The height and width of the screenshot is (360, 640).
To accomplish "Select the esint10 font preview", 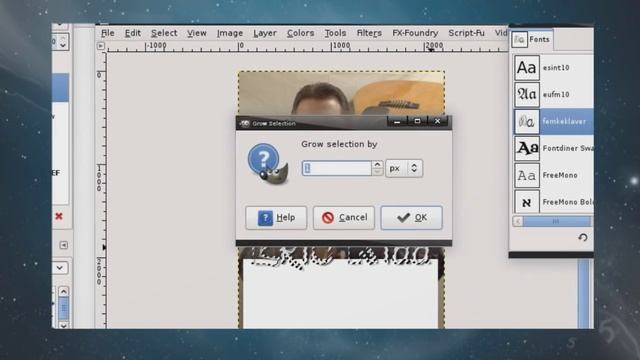I will pyautogui.click(x=527, y=68).
